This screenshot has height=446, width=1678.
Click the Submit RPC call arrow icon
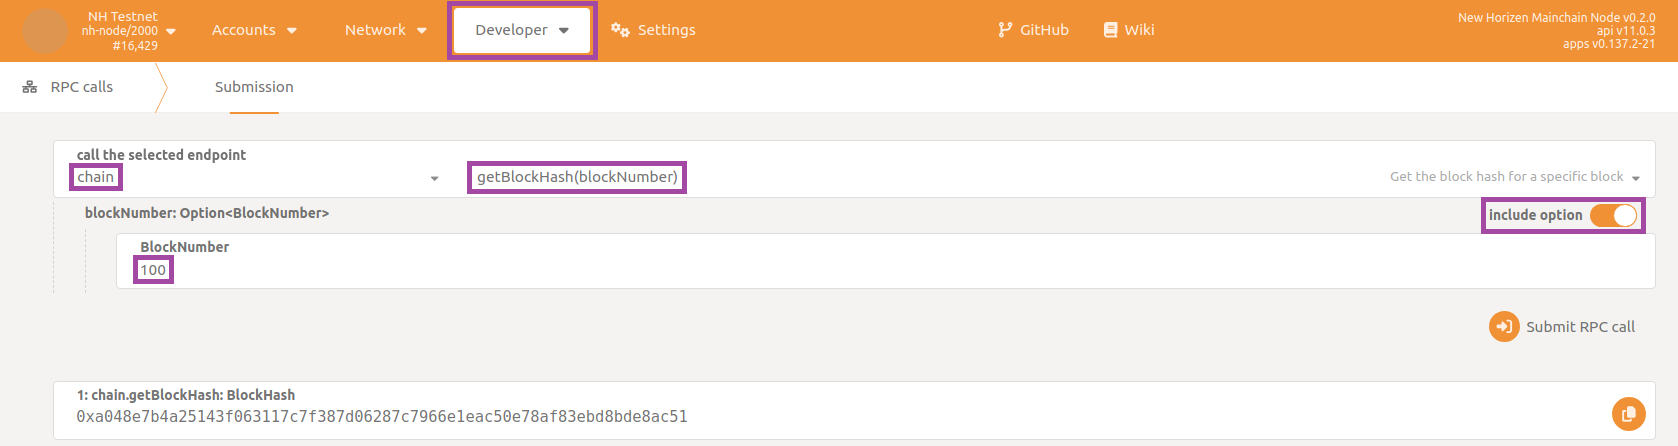point(1504,327)
